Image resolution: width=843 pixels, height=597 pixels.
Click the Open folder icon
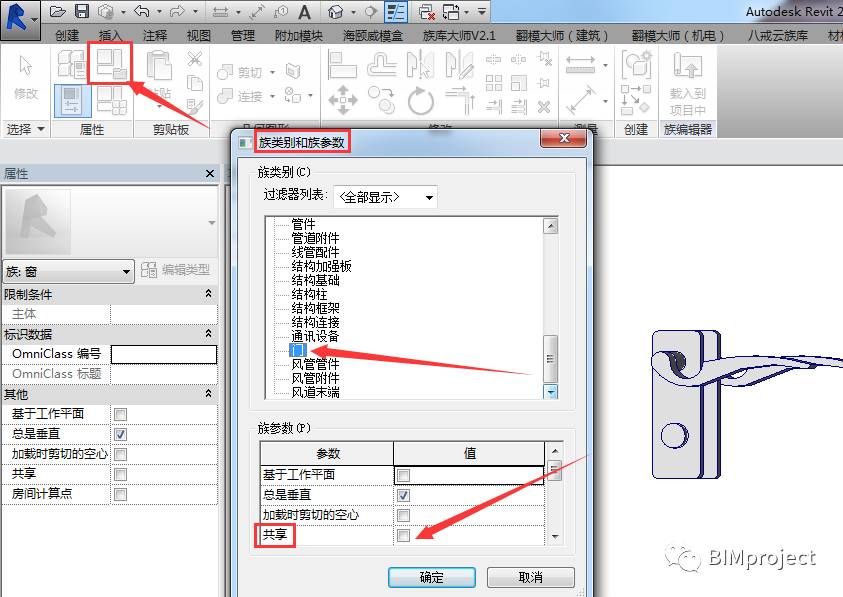[x=58, y=11]
